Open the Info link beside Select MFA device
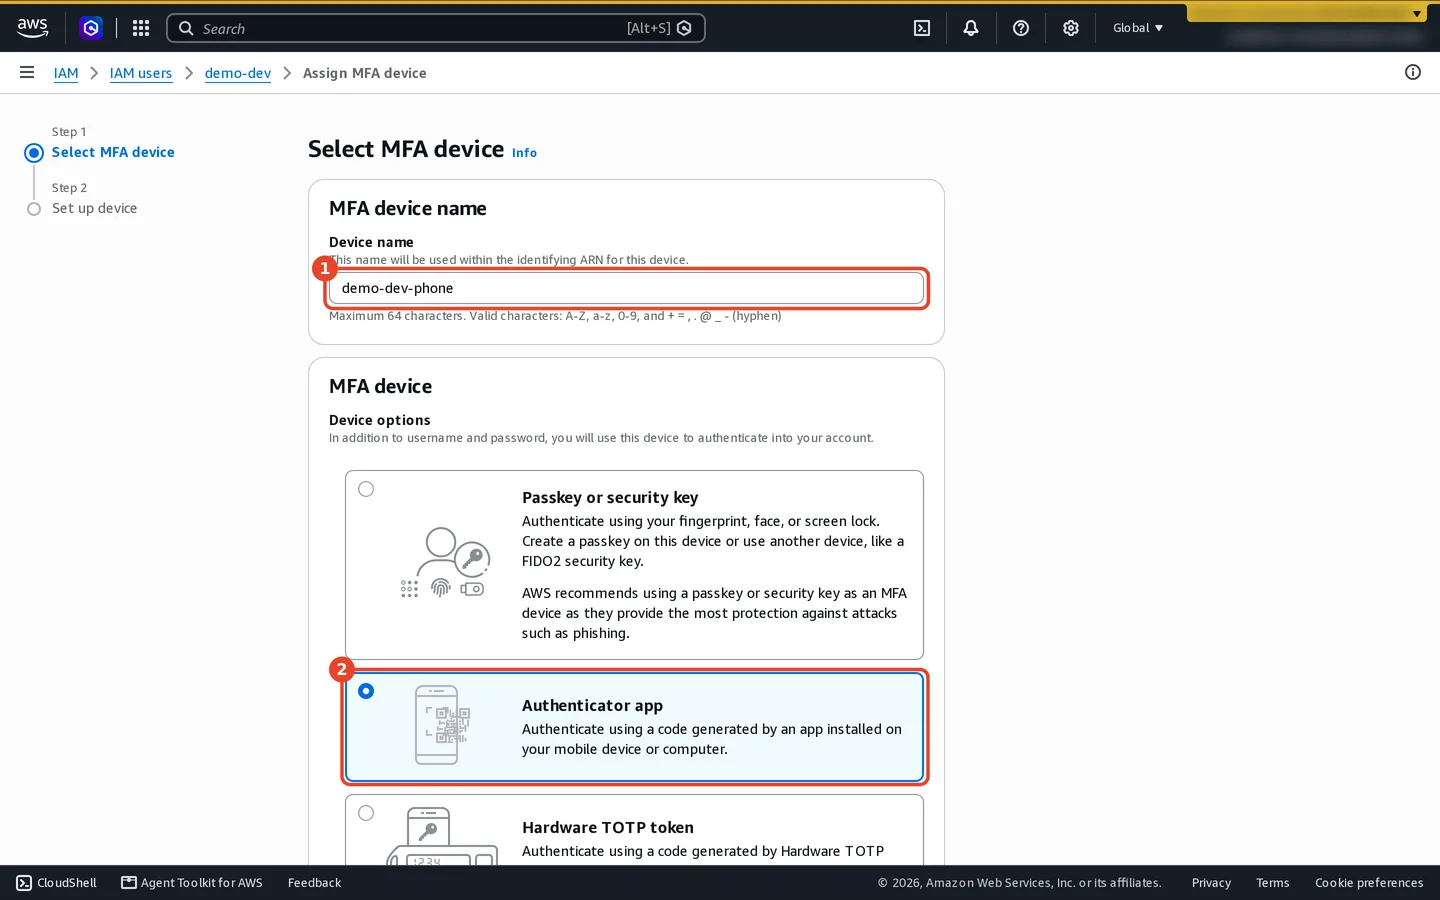 524,153
